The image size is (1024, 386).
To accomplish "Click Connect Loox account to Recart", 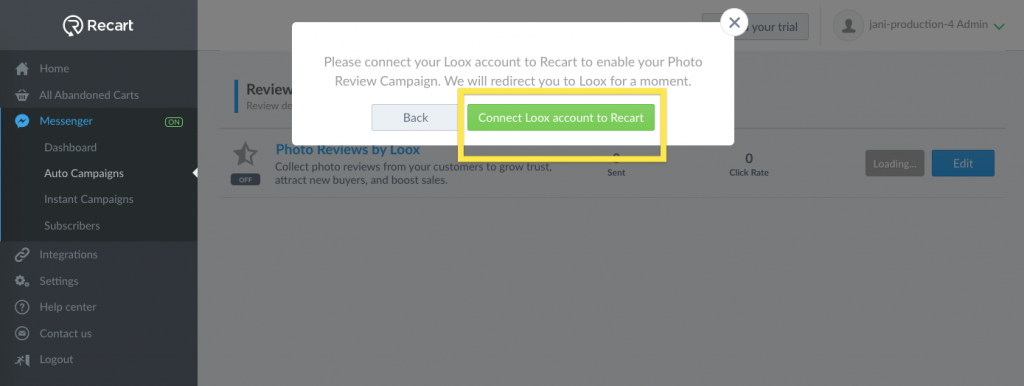I will click(x=561, y=118).
